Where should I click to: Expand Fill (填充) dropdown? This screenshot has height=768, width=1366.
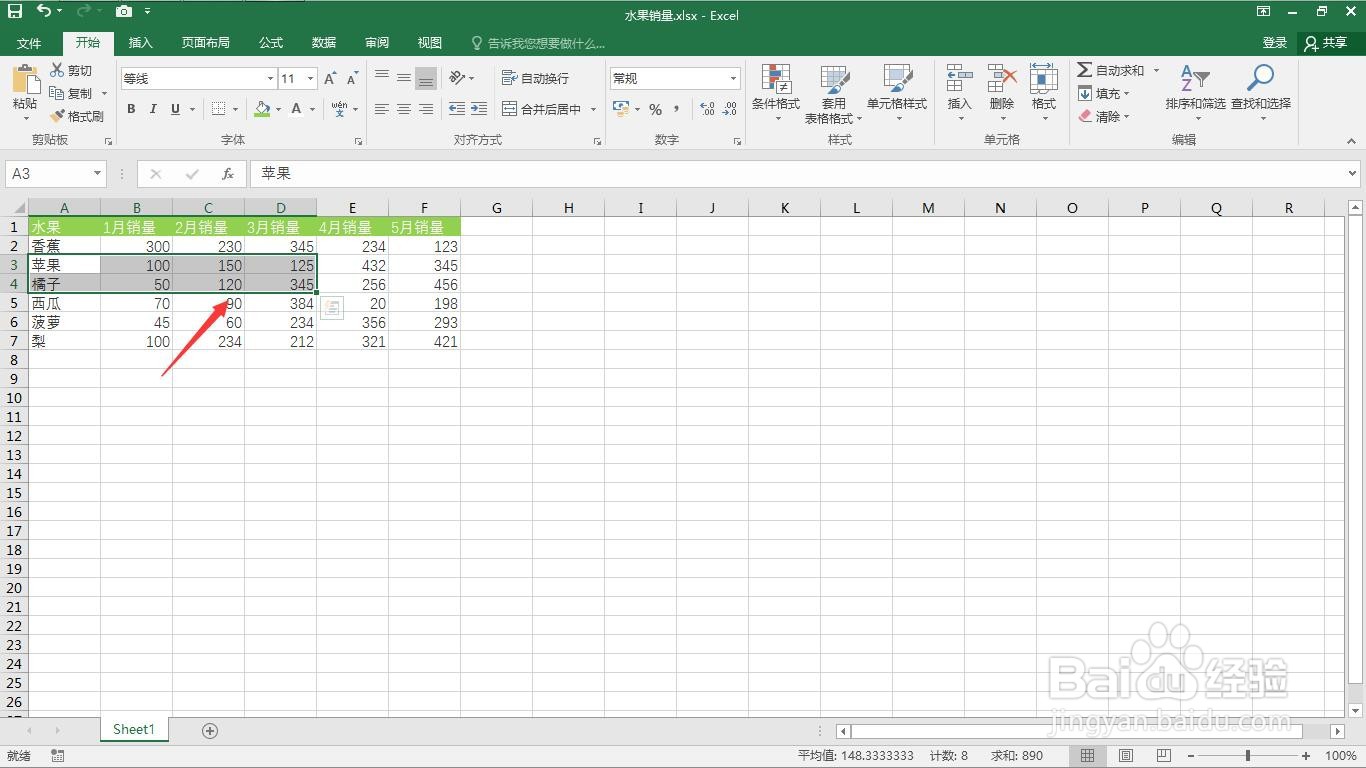coord(1126,94)
